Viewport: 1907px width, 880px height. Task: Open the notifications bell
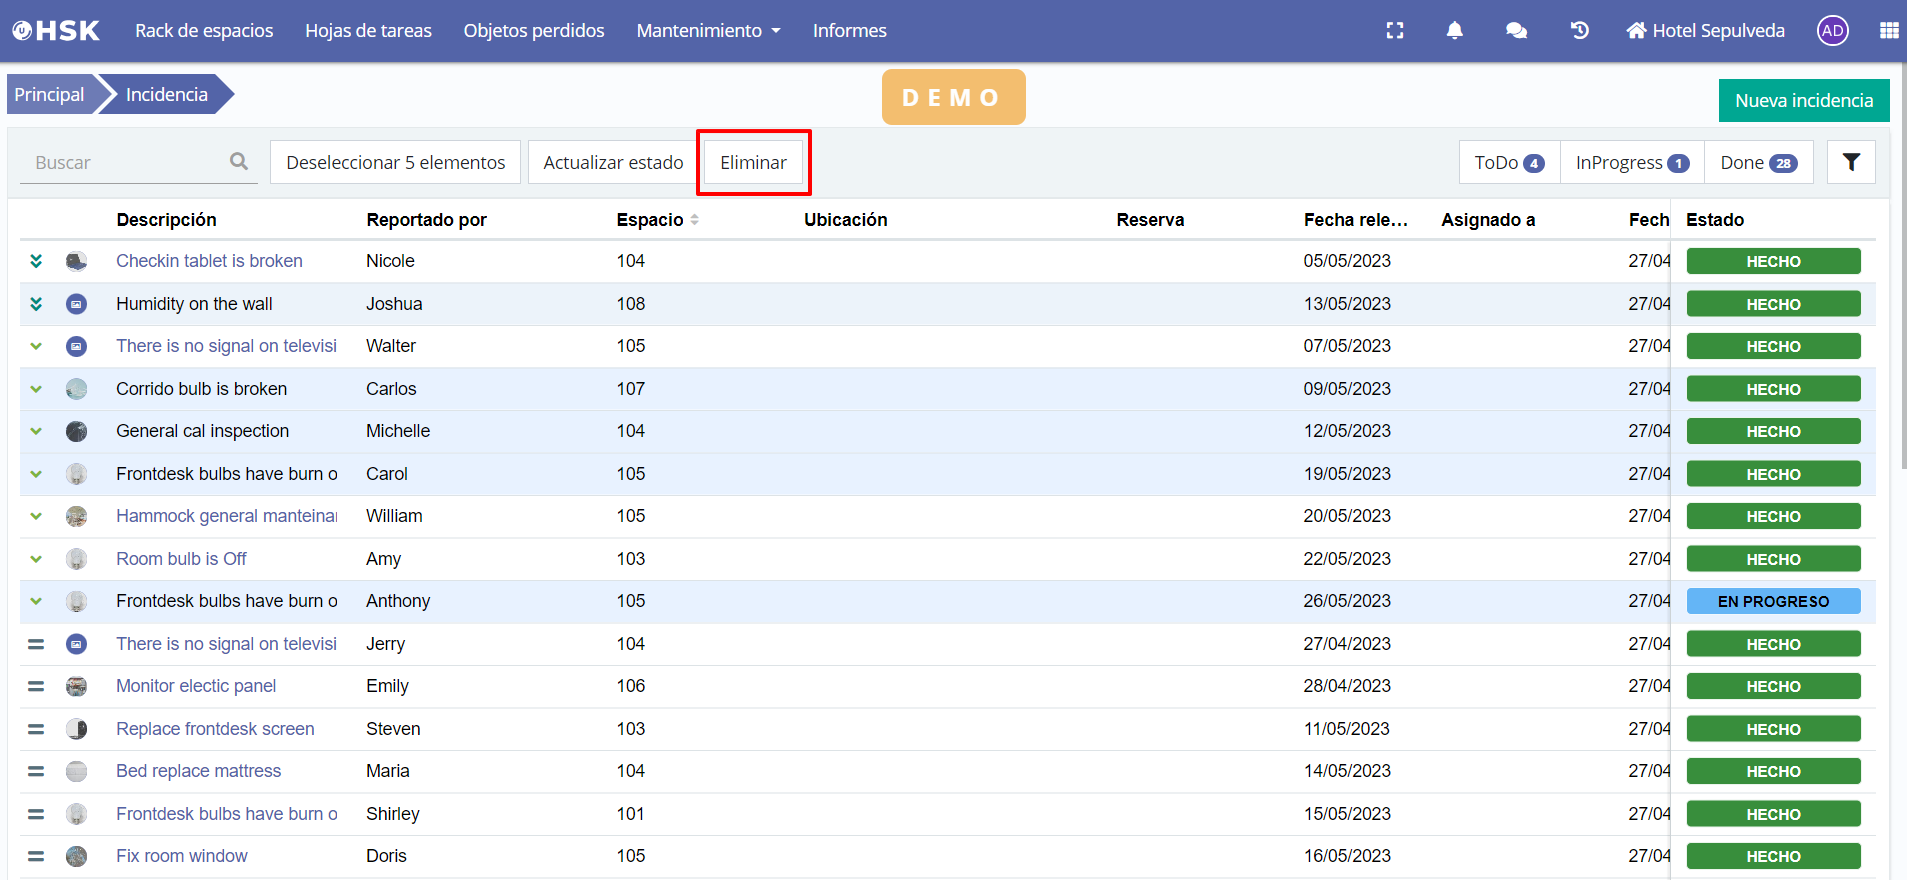[1454, 31]
